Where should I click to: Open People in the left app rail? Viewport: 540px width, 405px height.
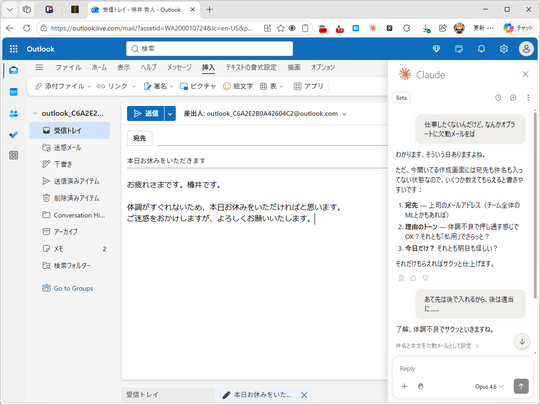(13, 113)
